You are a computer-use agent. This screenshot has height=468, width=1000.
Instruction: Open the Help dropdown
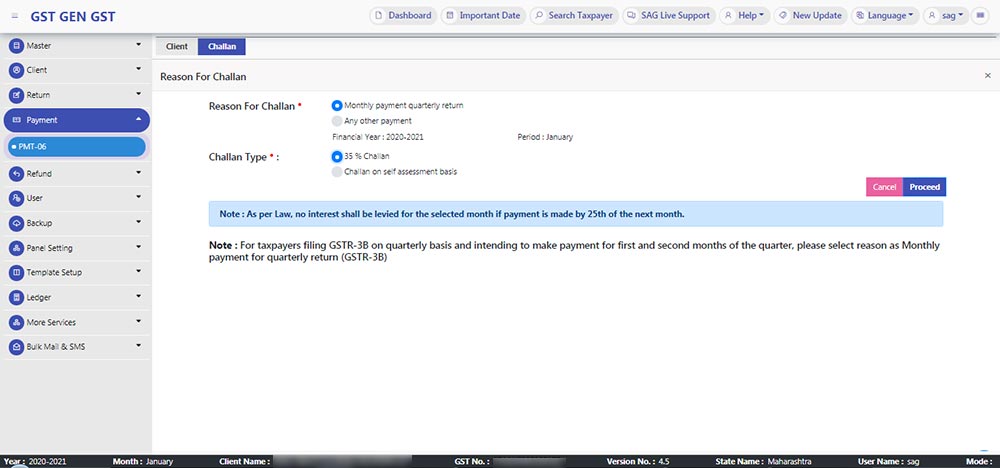point(743,16)
